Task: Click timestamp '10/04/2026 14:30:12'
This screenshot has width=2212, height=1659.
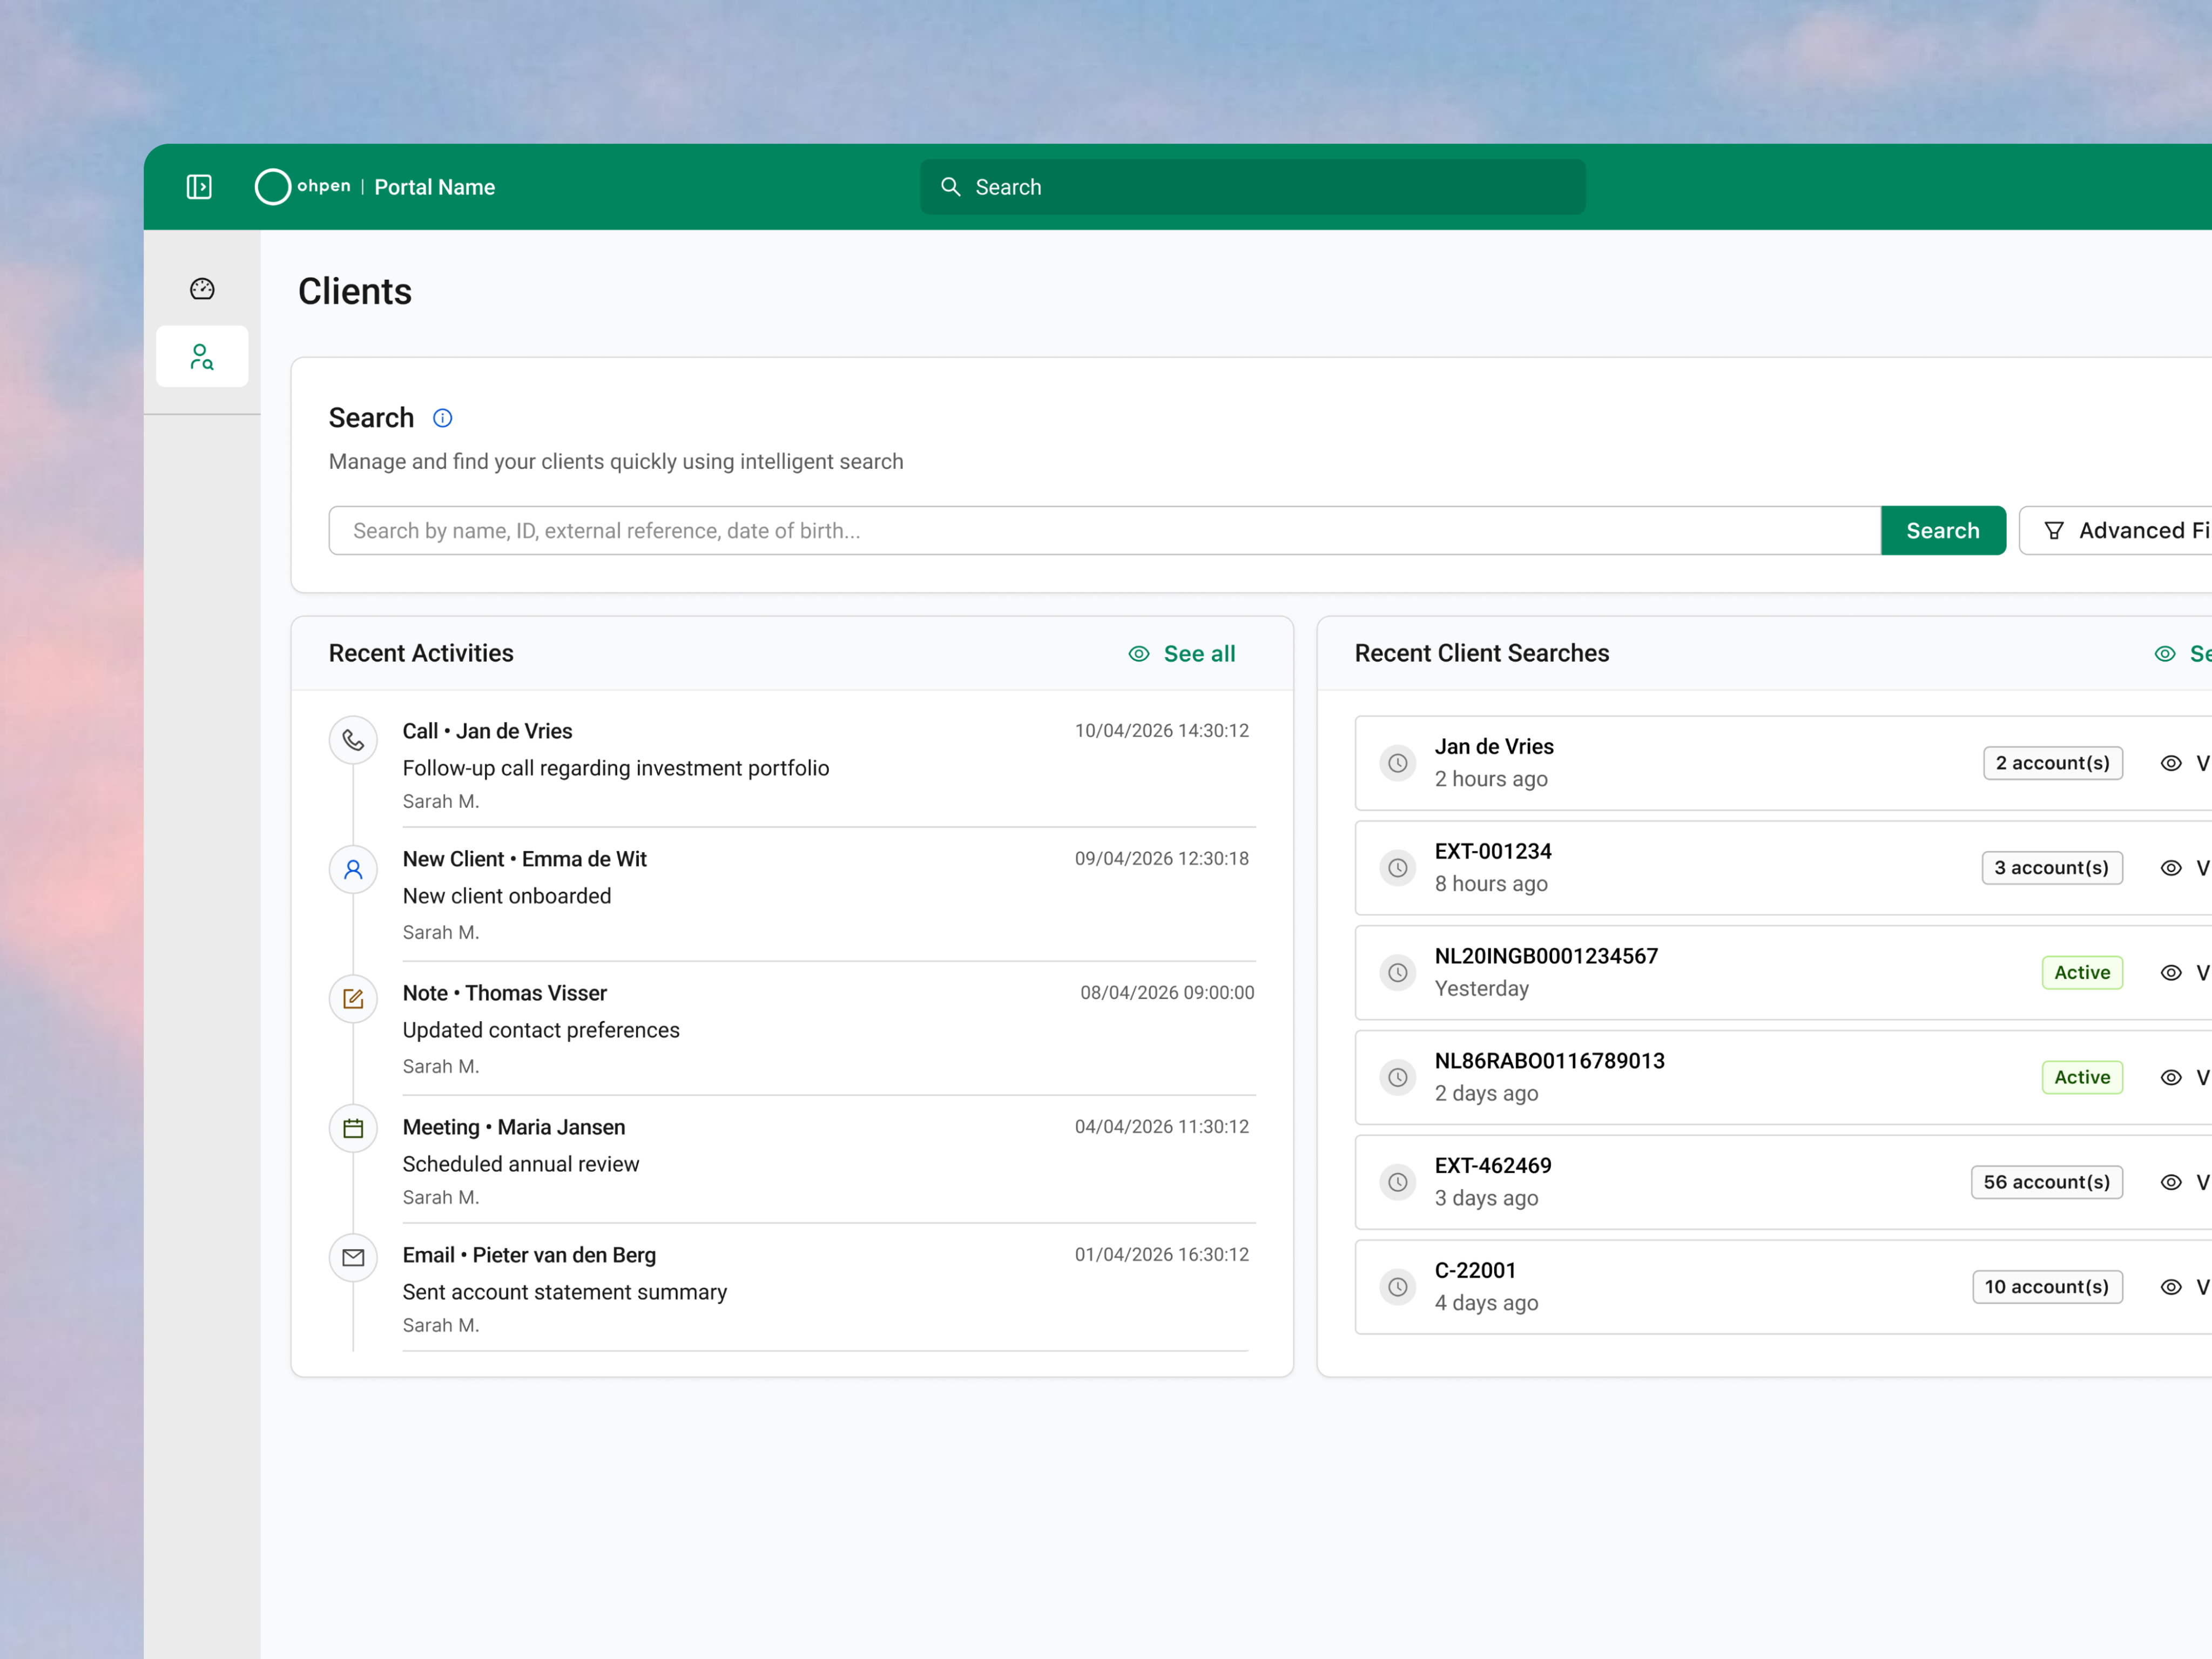Action: coord(1162,731)
